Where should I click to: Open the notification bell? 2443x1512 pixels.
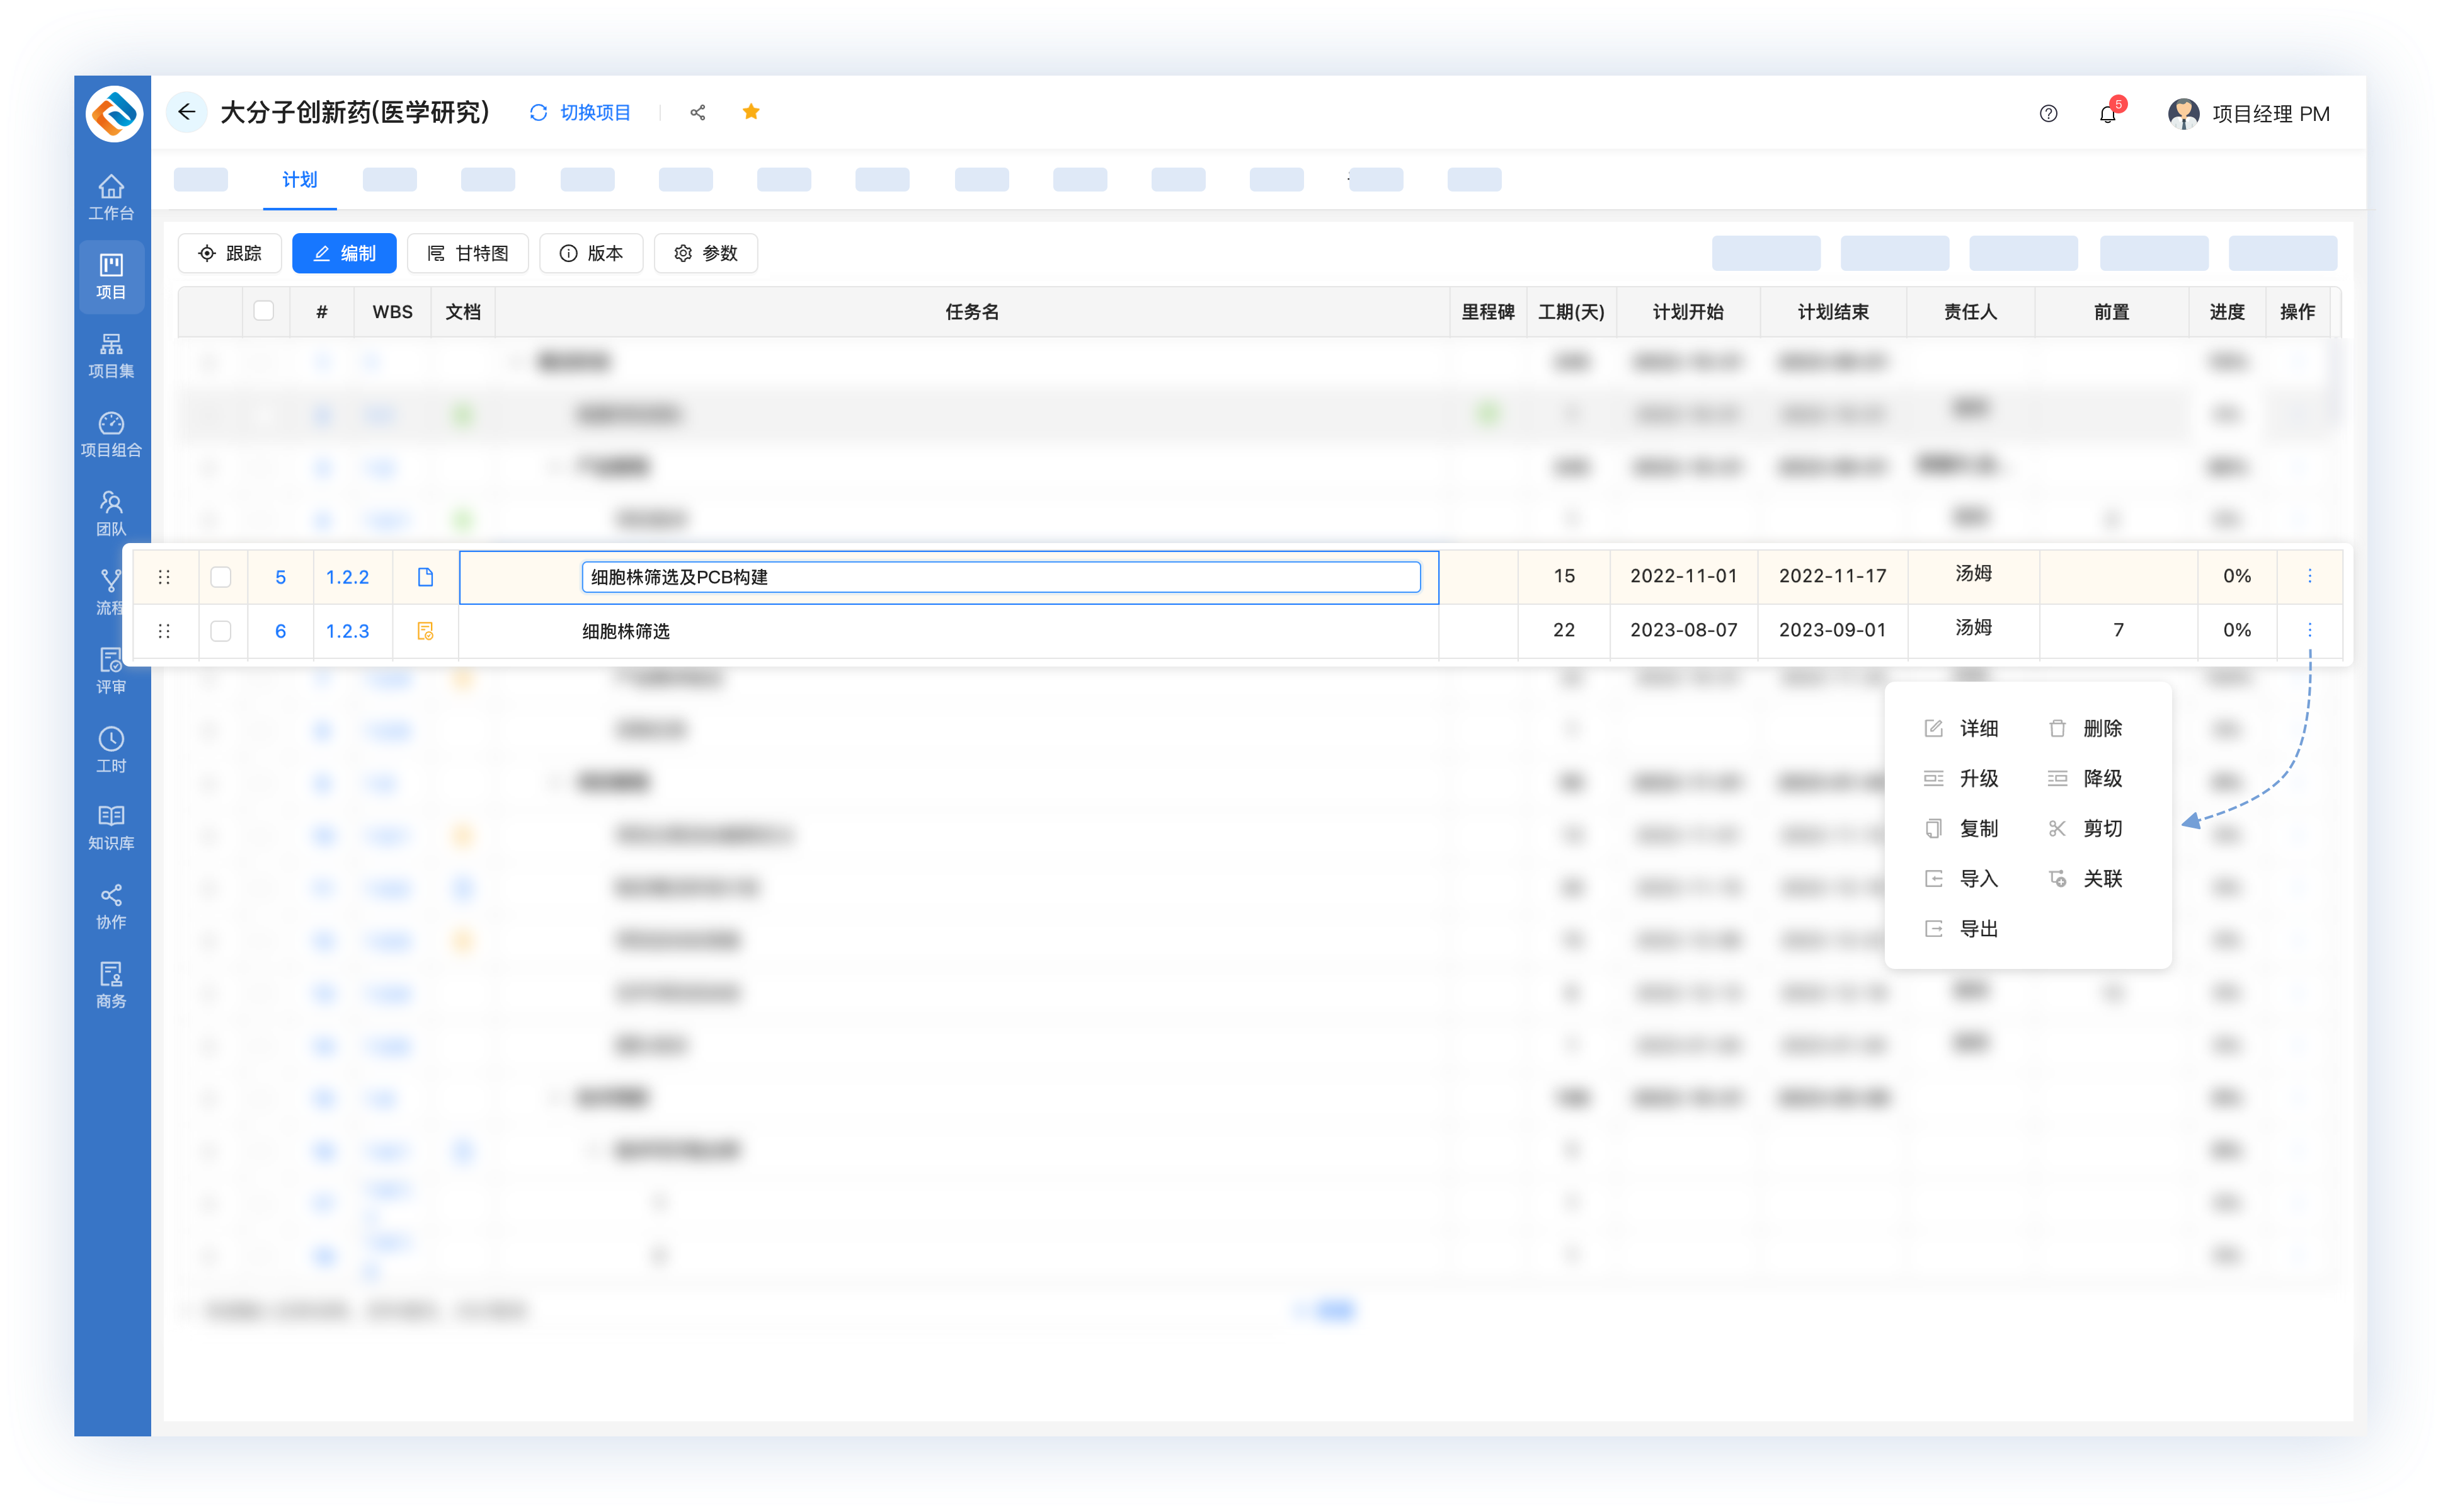click(x=2108, y=114)
